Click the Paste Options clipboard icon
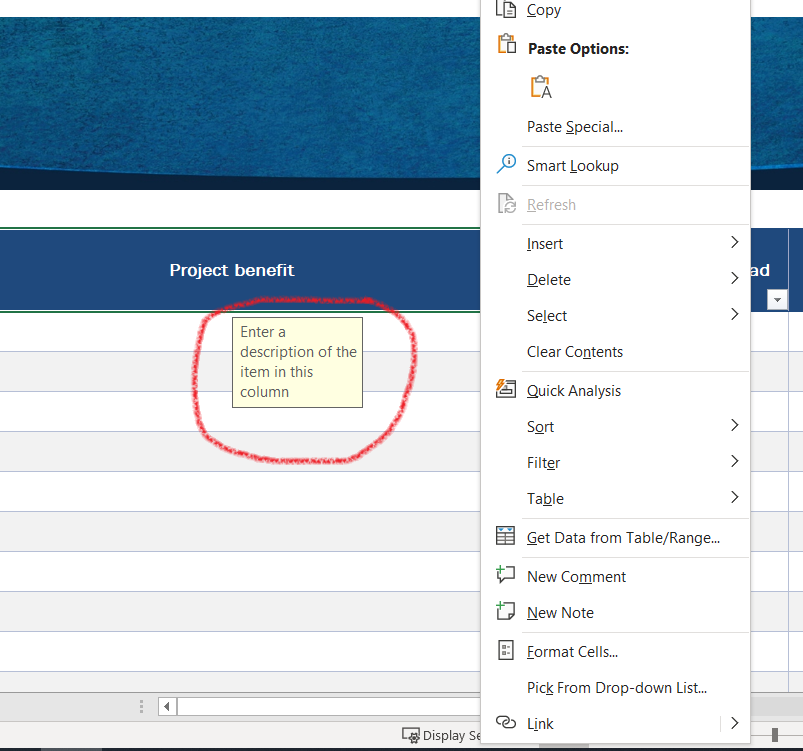This screenshot has width=803, height=751. coord(506,44)
